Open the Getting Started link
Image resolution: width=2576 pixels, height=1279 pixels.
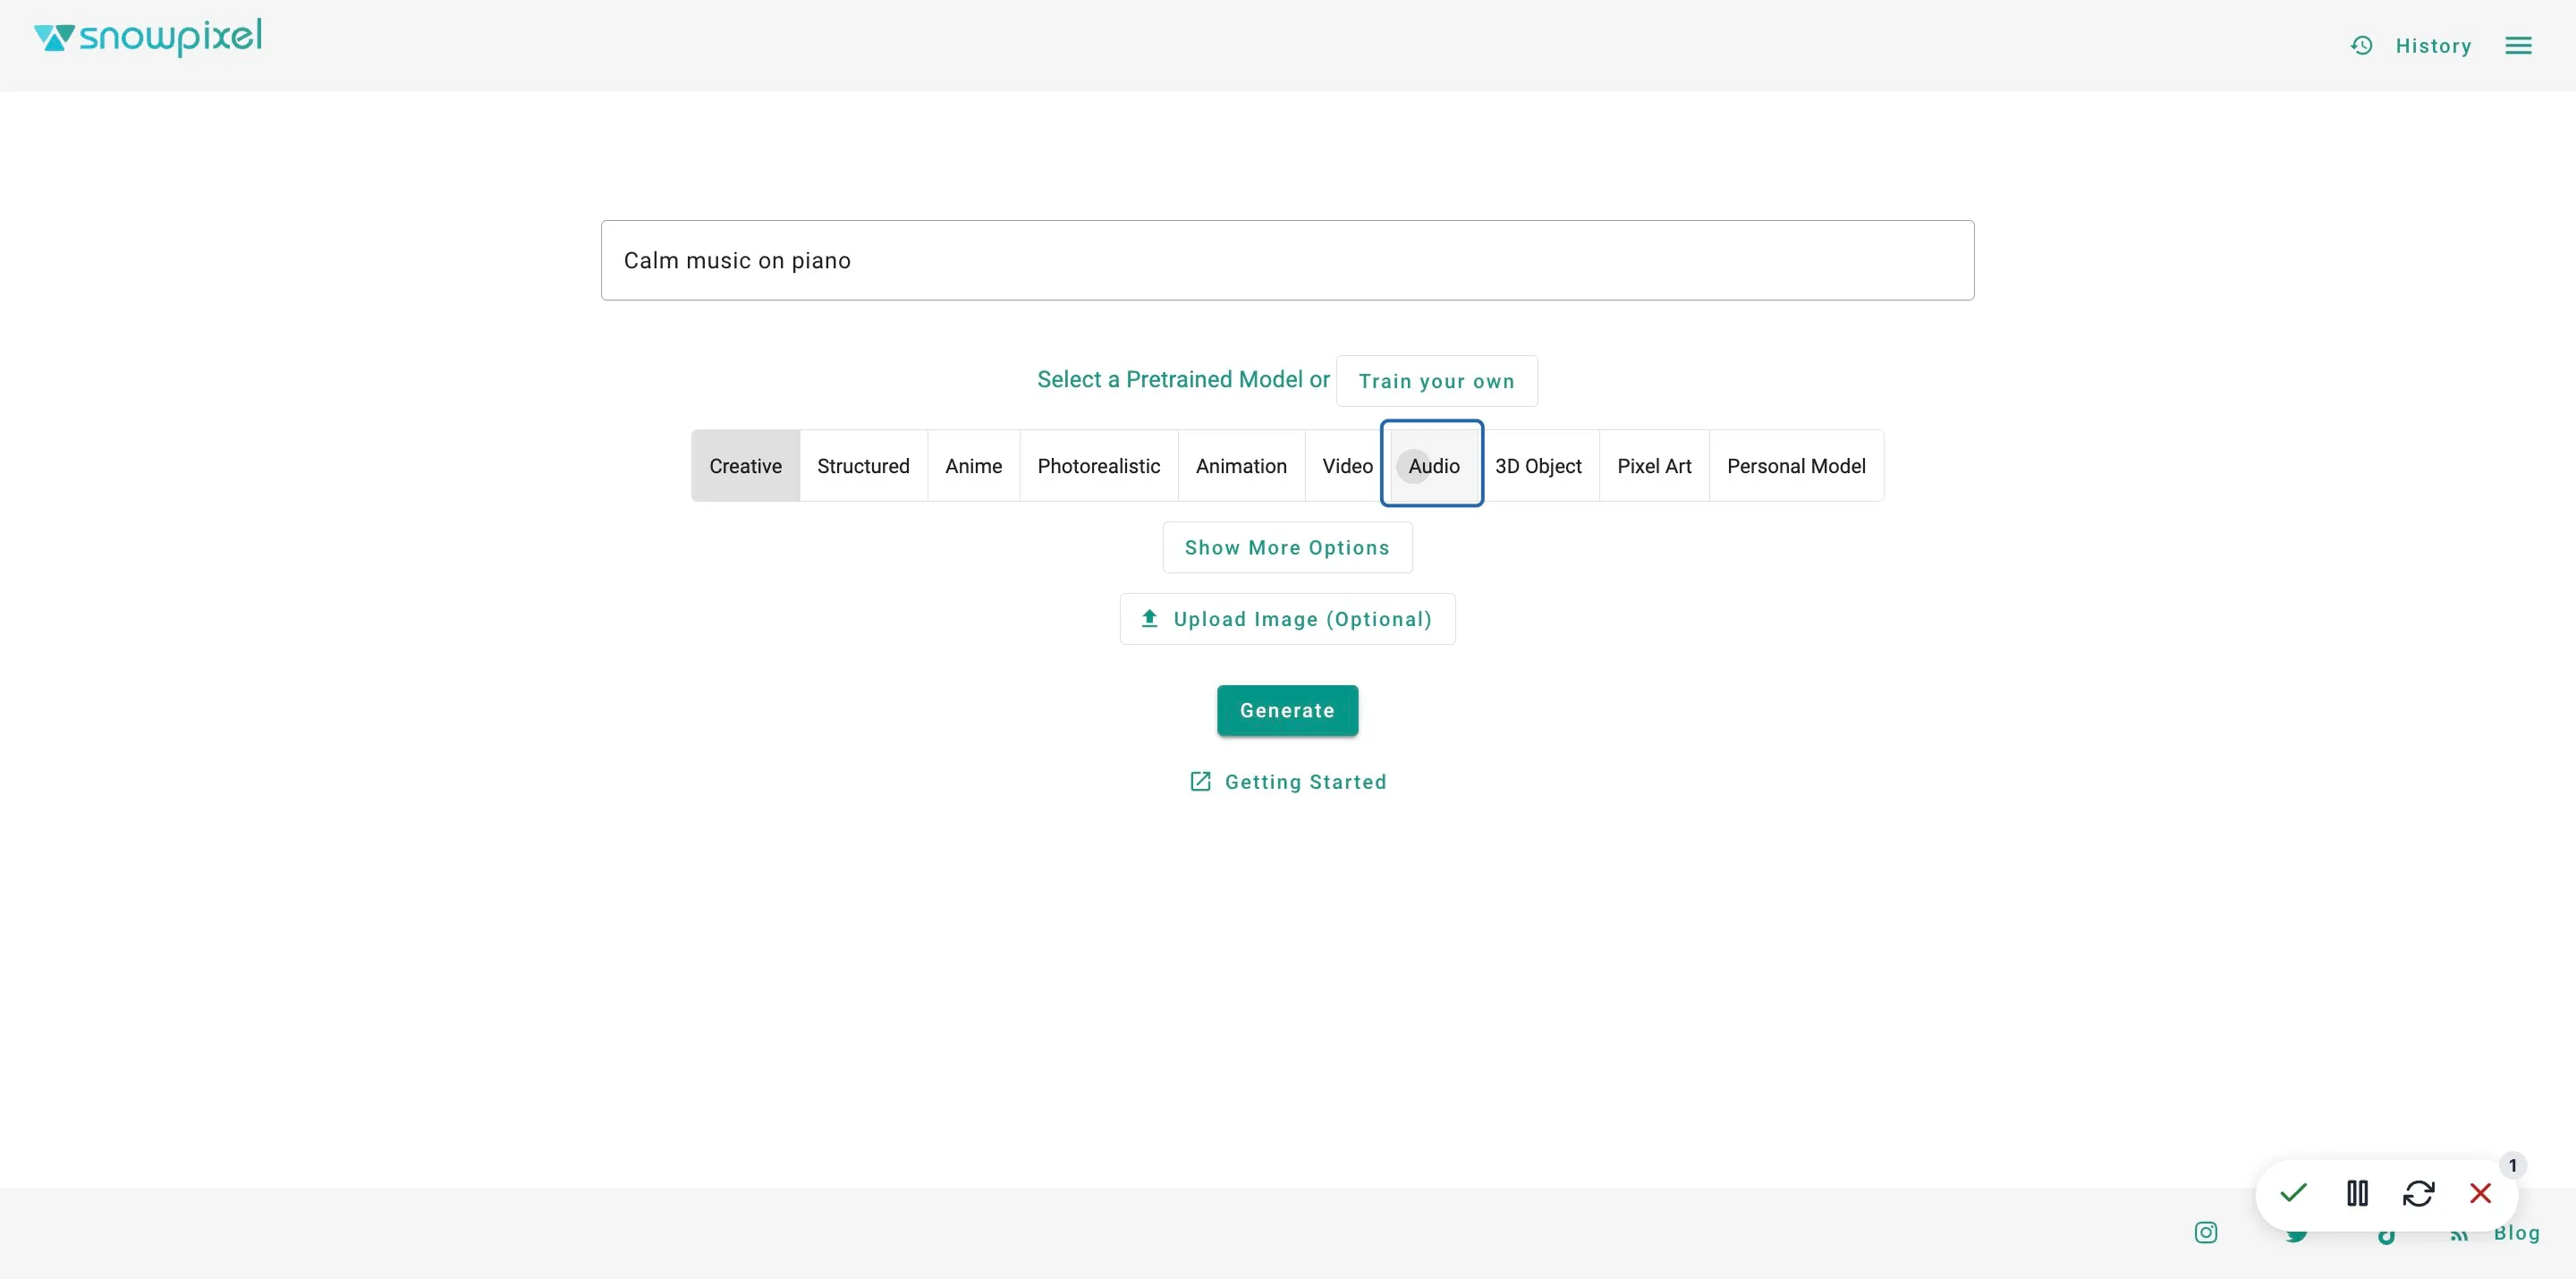coord(1305,781)
